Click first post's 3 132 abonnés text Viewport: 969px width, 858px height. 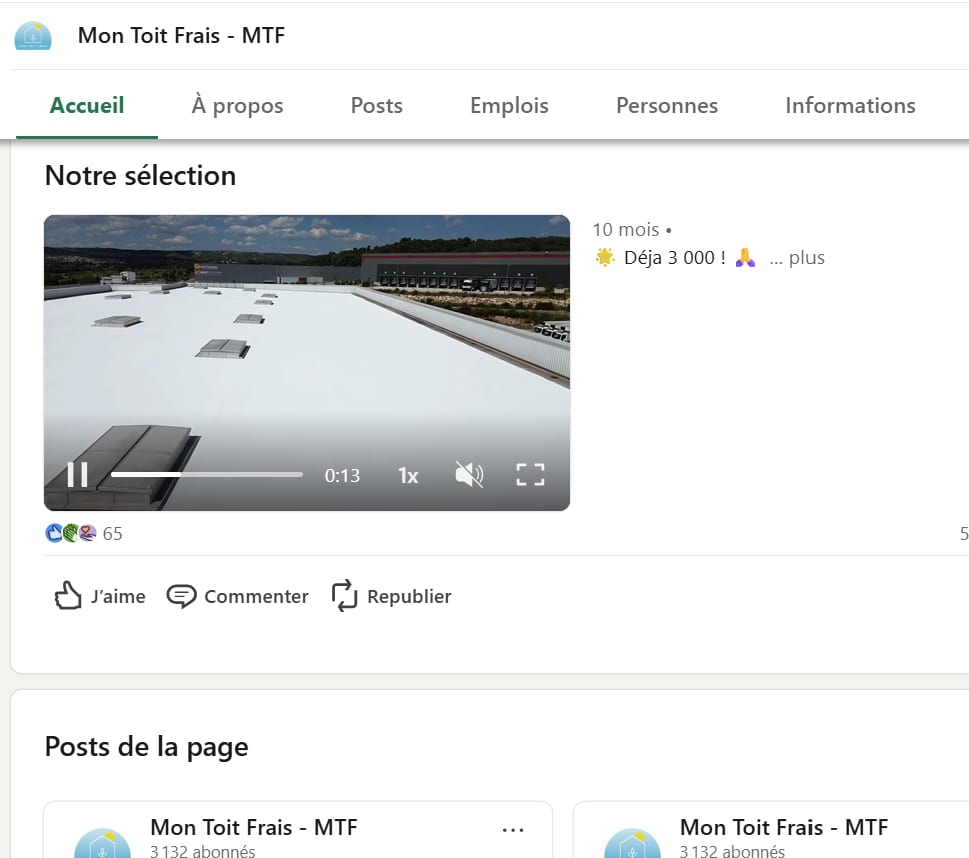203,851
